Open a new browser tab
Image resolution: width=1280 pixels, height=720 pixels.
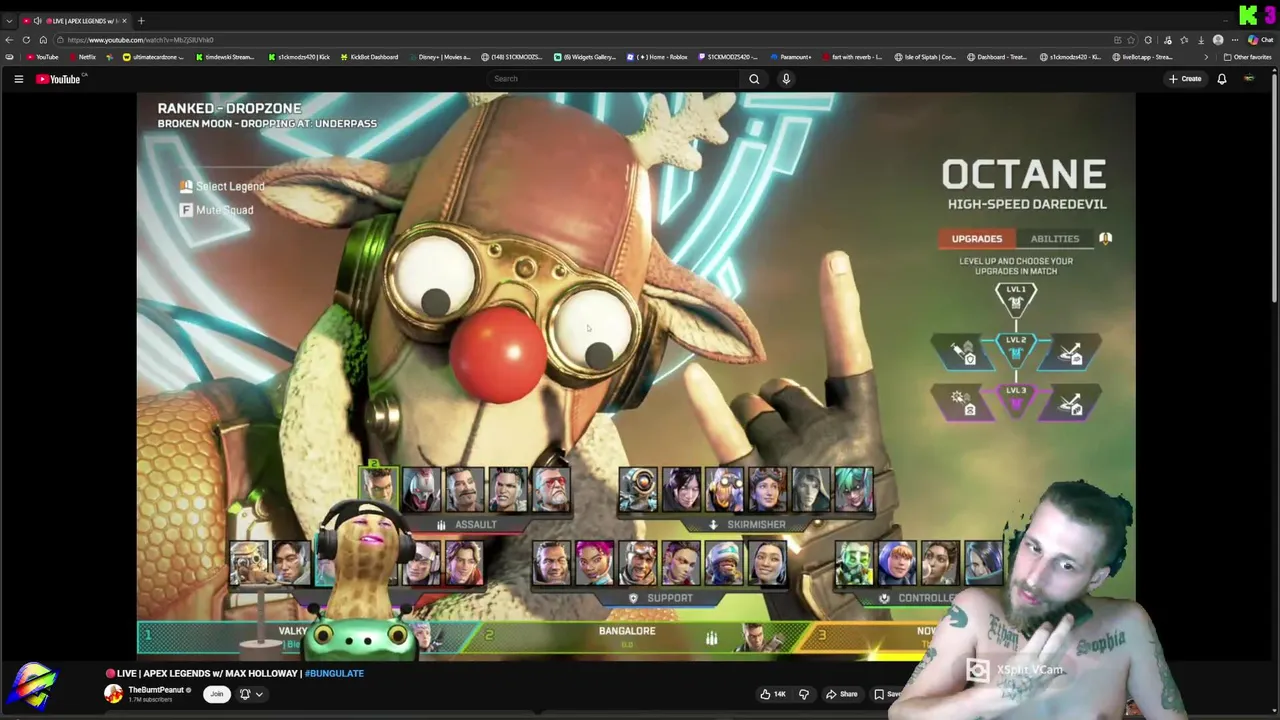141,21
